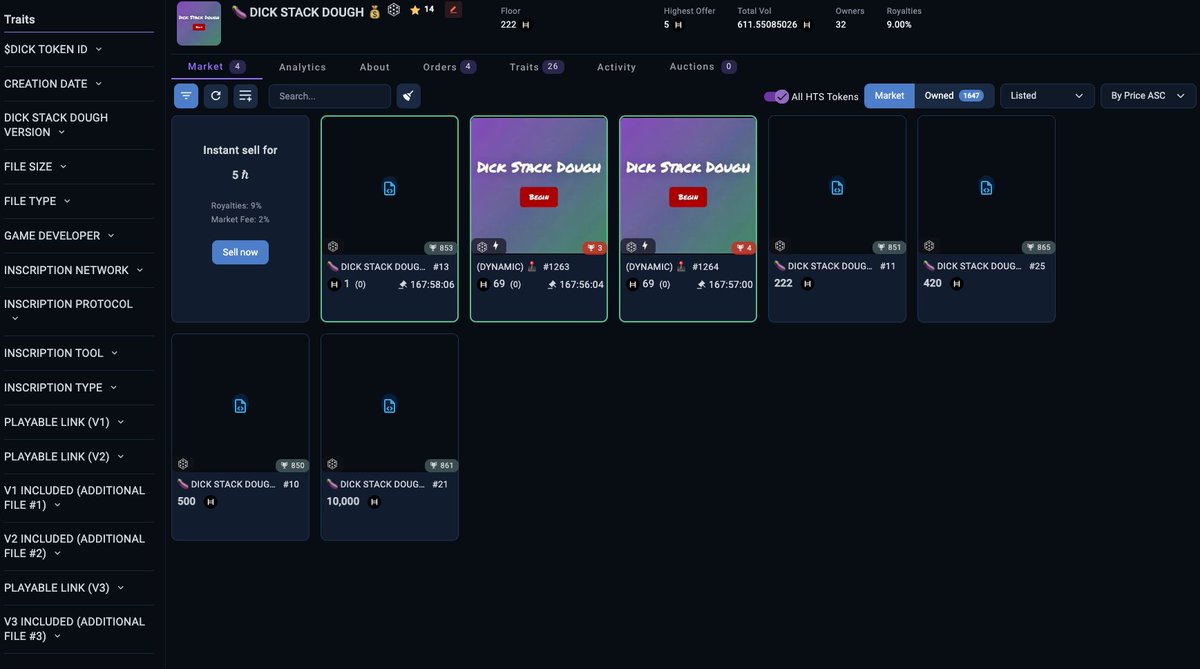Expand the INSCRIPTION NETWORK trait filter
Image resolution: width=1200 pixels, height=669 pixels.
coord(74,270)
